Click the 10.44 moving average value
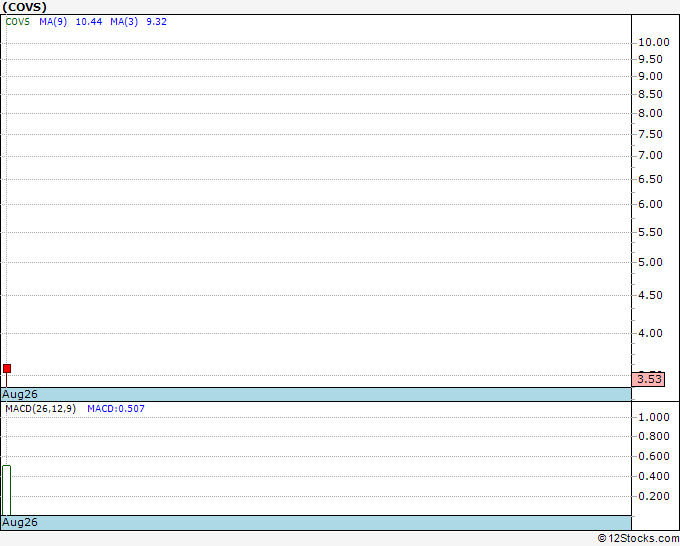 89,22
